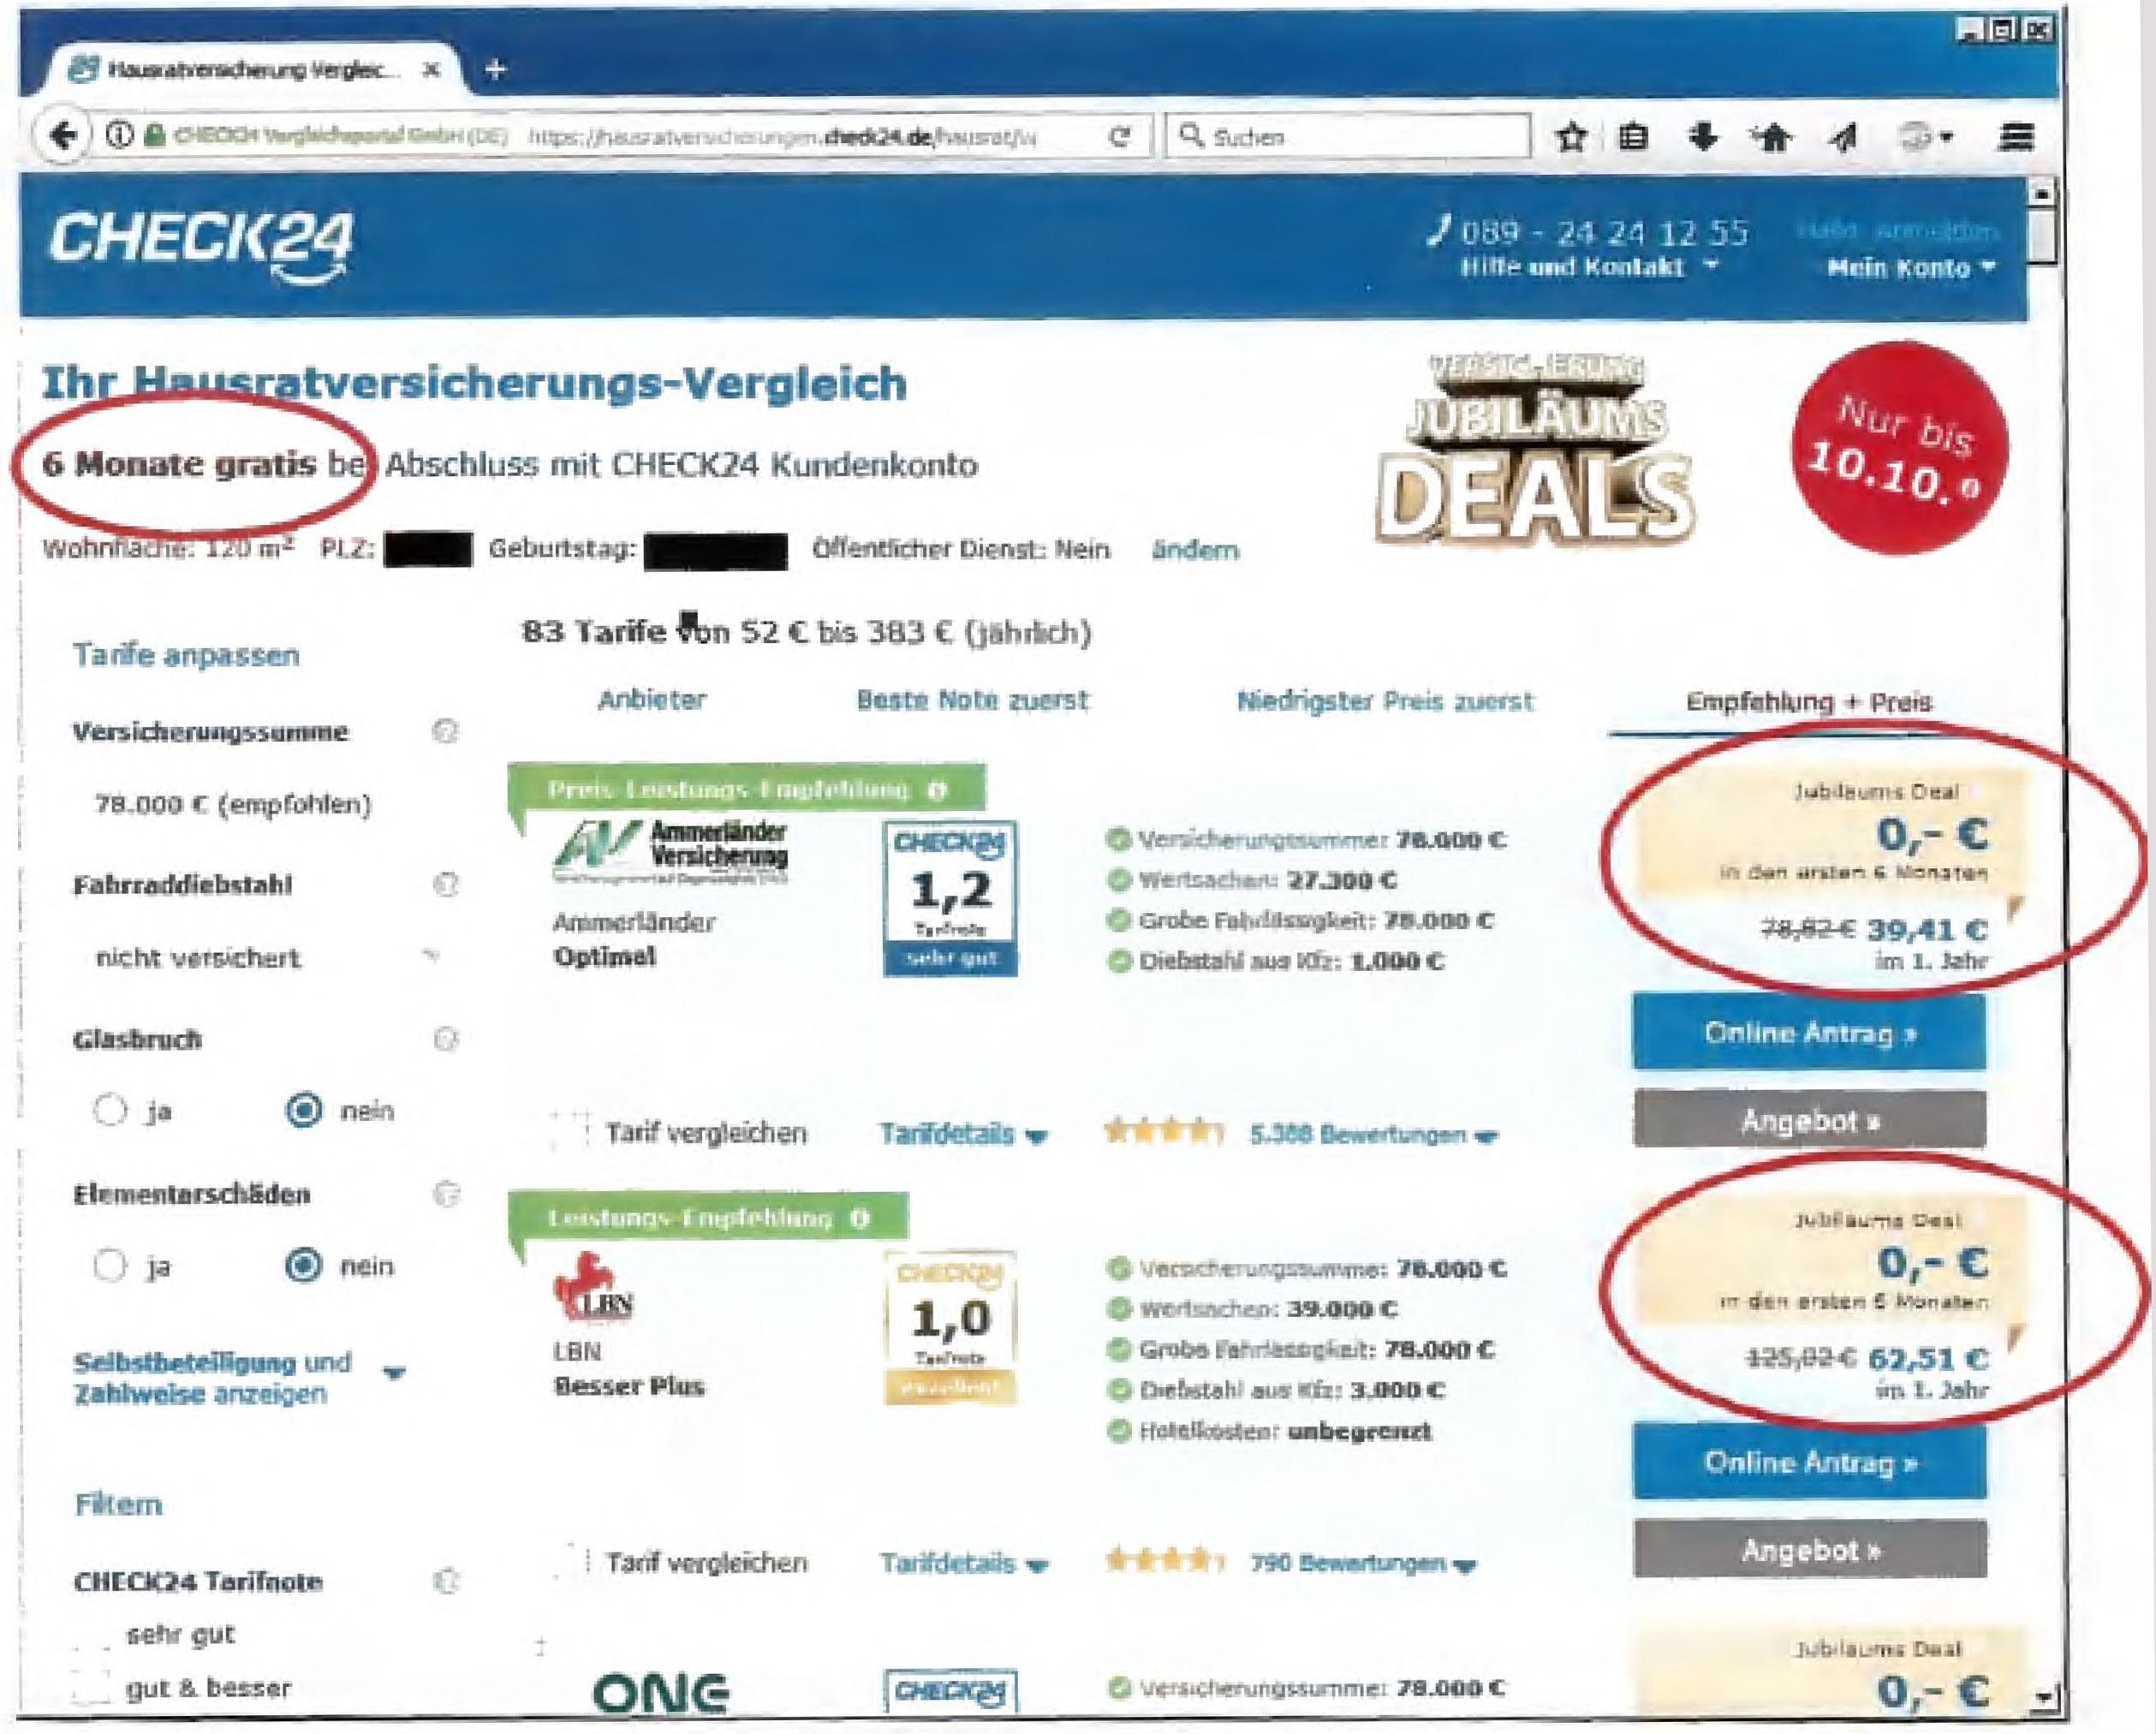Viewport: 2156px width, 1734px height.
Task: Select Glasbruch ja radio button
Action: (110, 1110)
